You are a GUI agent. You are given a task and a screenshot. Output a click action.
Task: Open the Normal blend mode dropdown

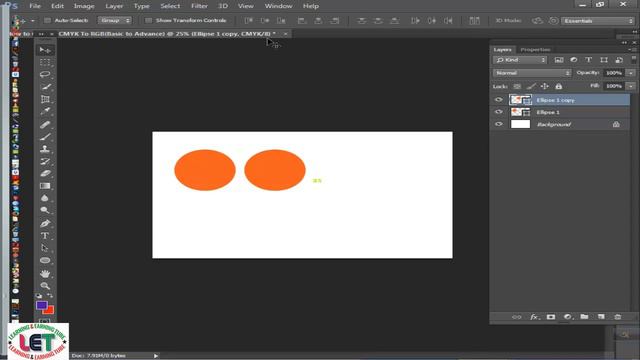[532, 73]
